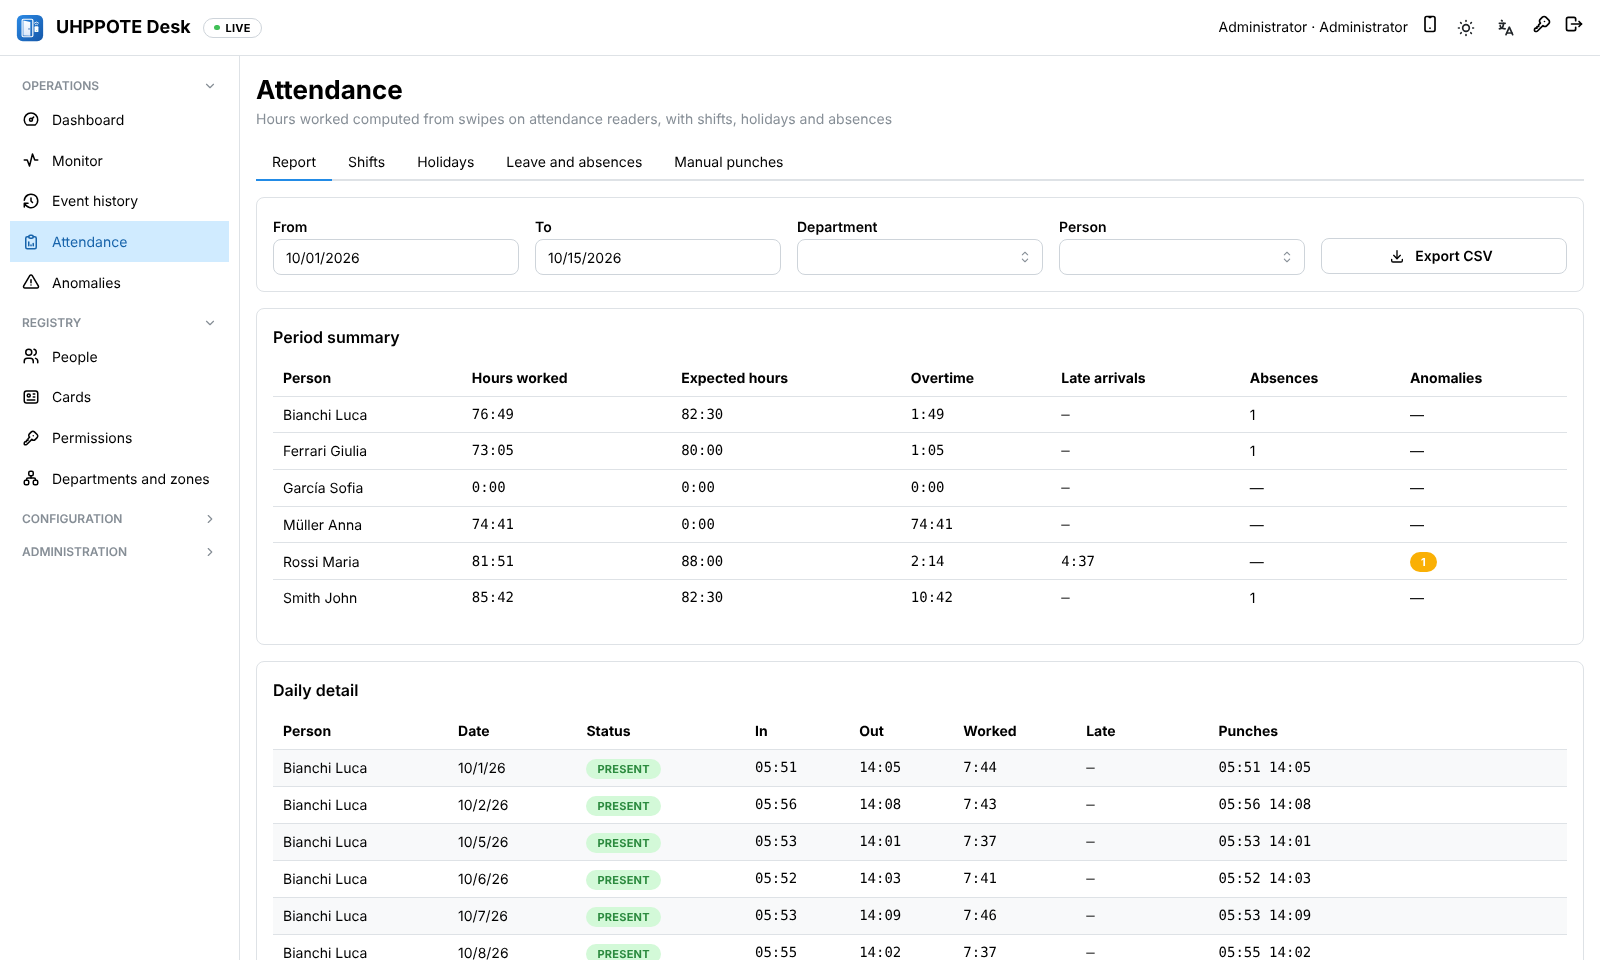This screenshot has width=1600, height=960.
Task: Click the Attendance clipboard icon
Action: [31, 242]
